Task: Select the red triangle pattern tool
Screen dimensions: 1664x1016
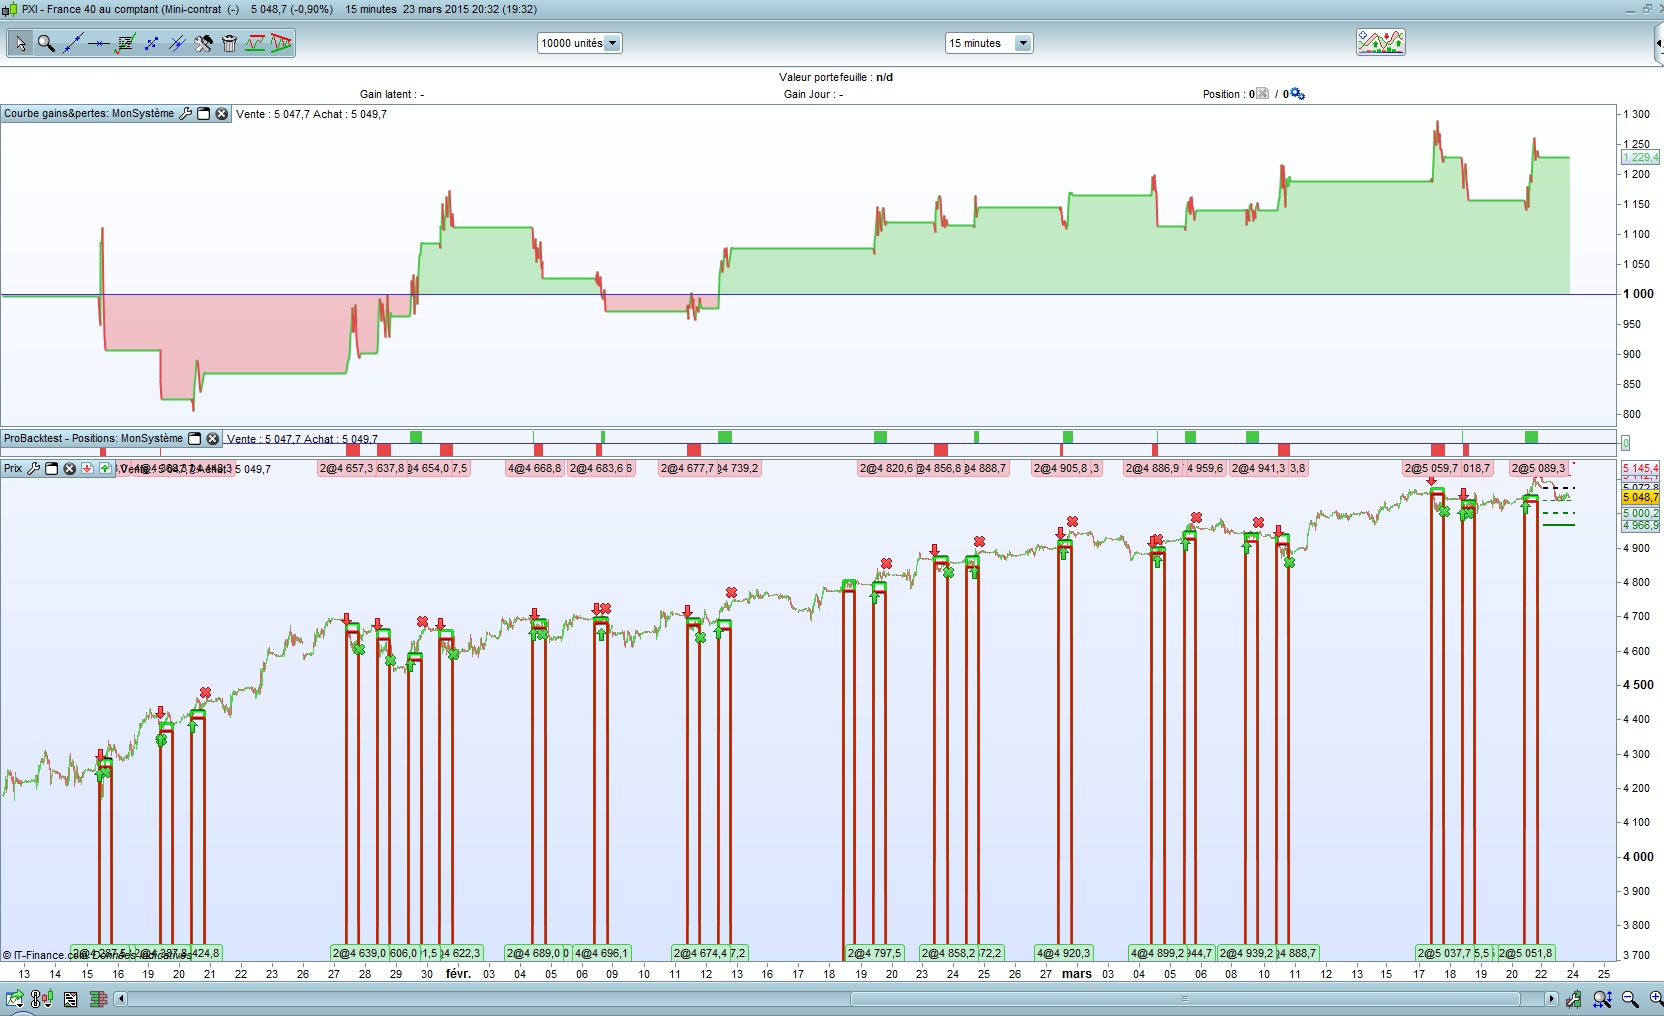Action: click(281, 43)
